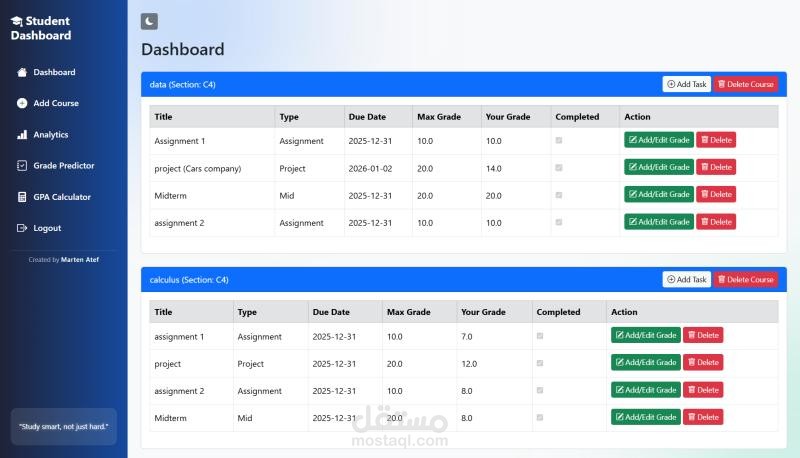Delete the calculus project task
This screenshot has height=458, width=800.
703,363
